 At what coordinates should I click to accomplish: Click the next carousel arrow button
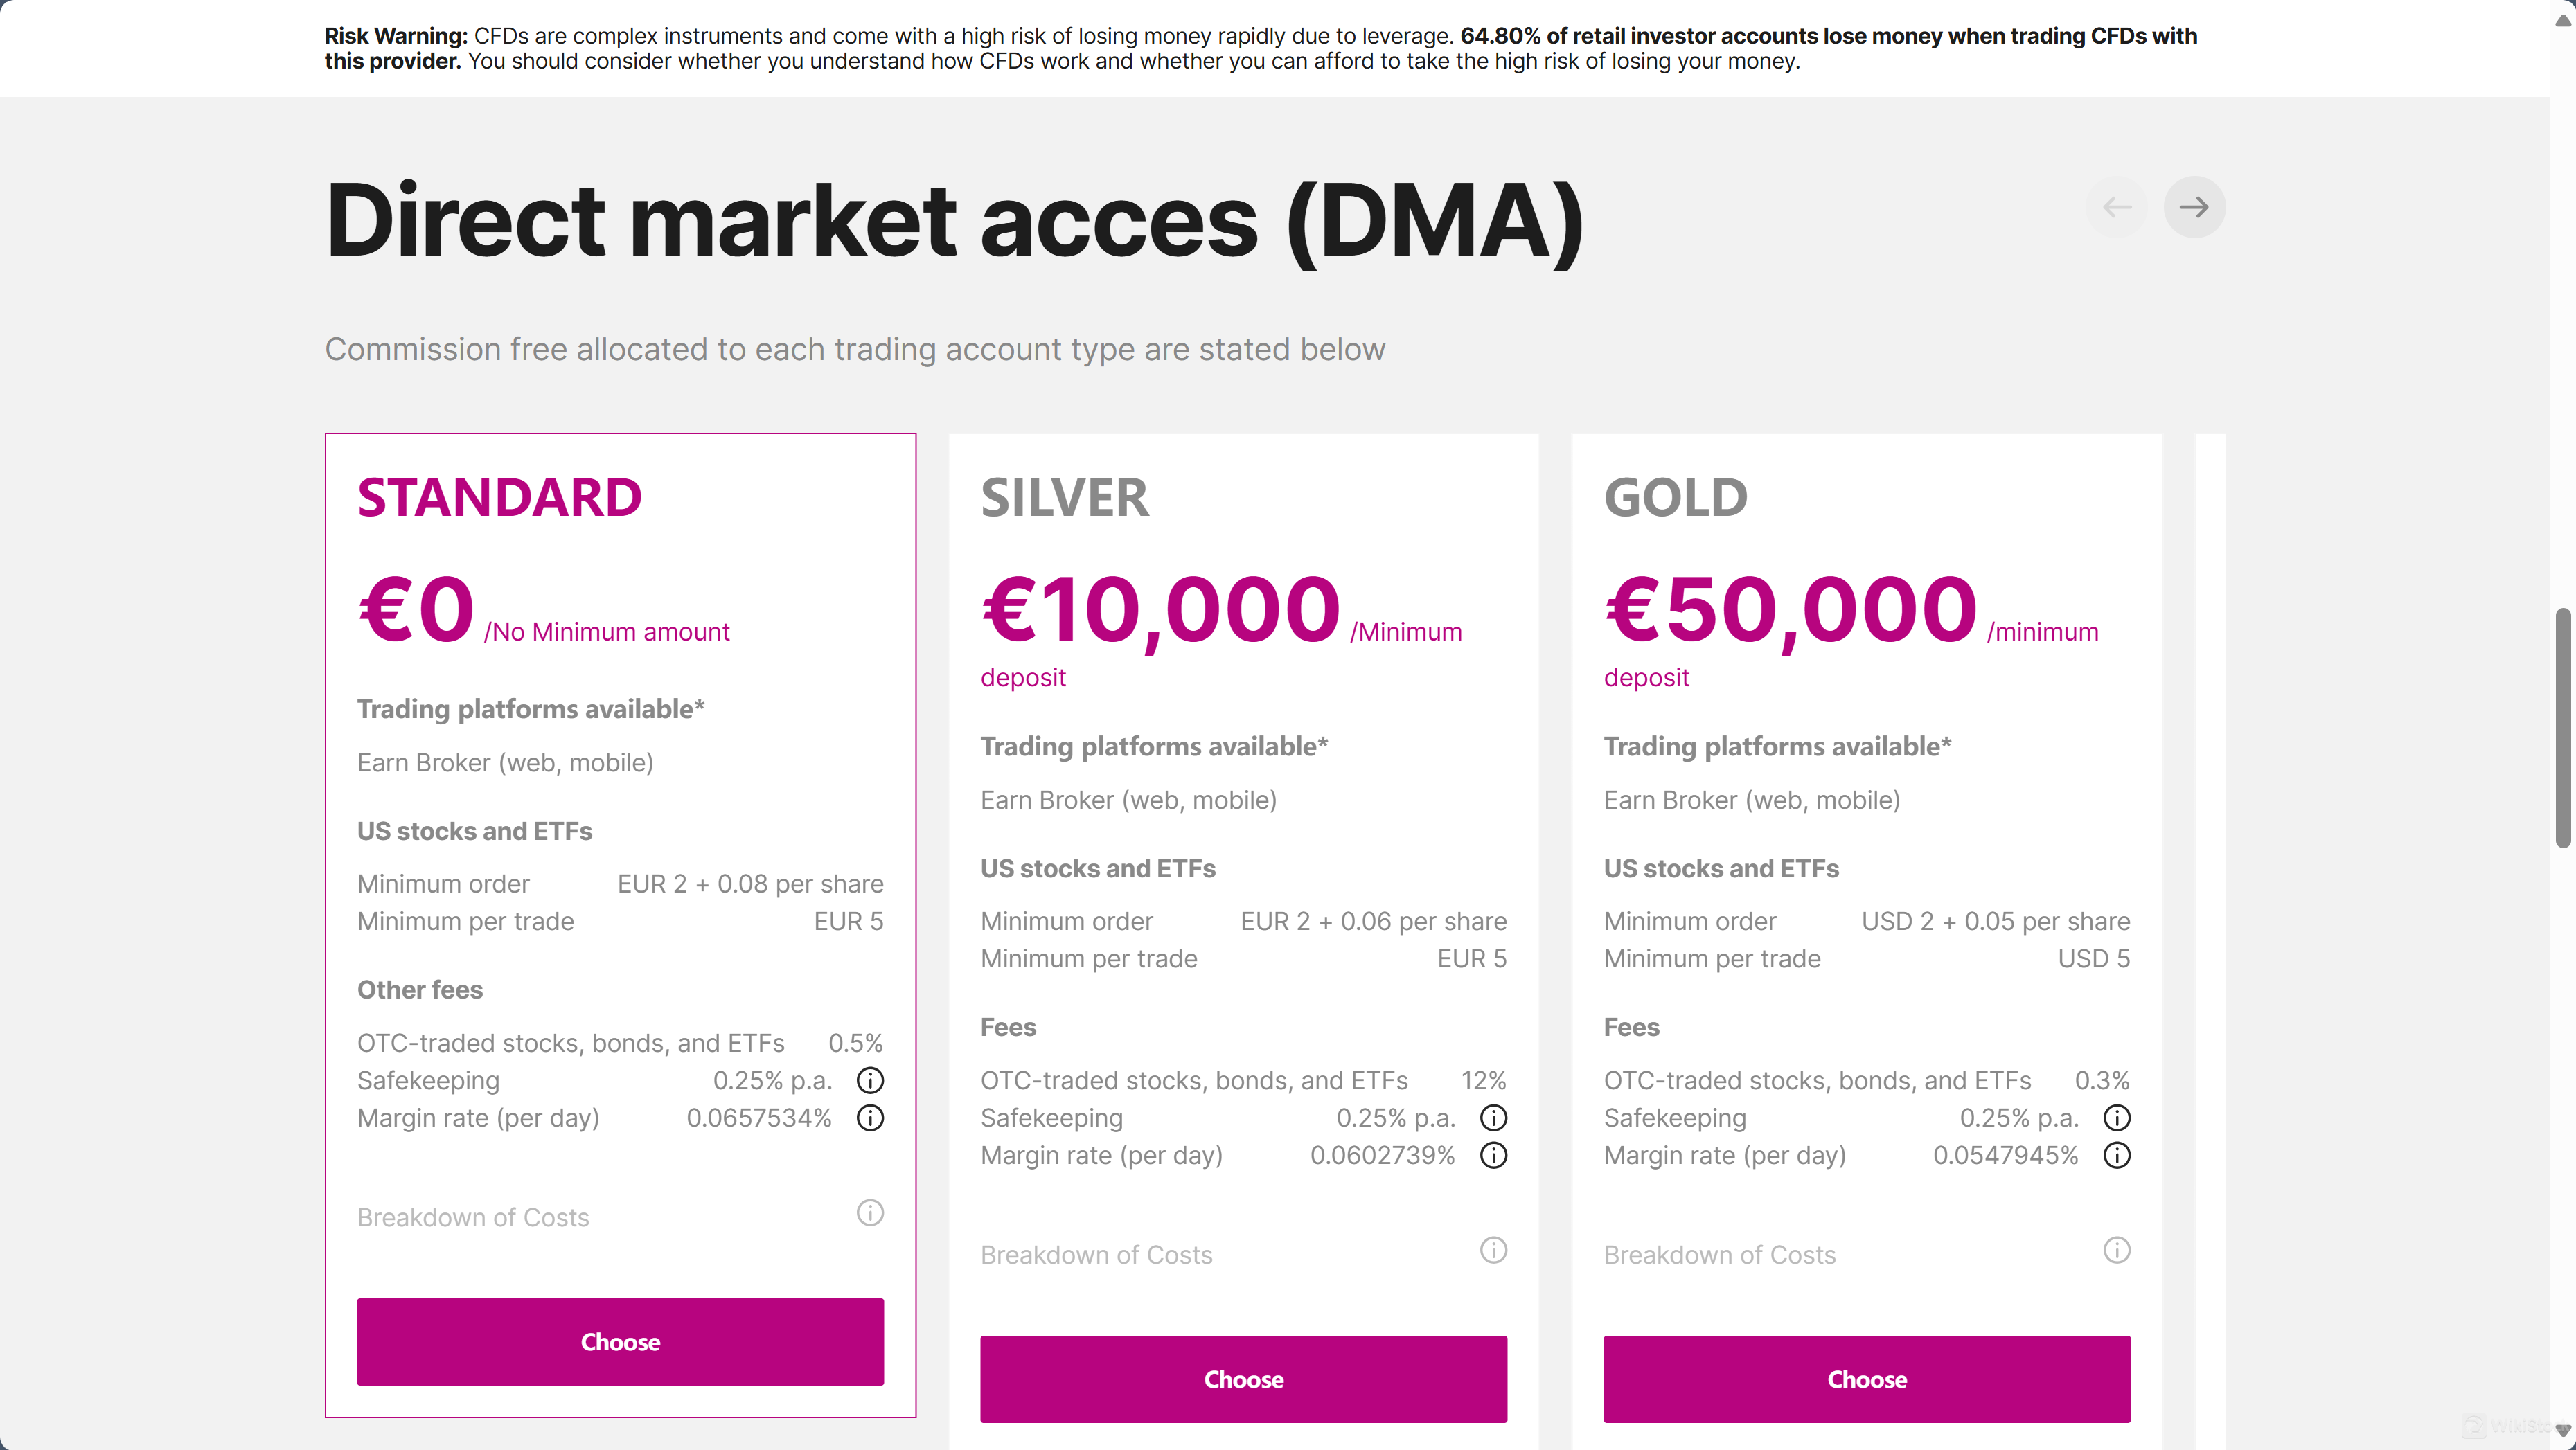pos(2194,207)
